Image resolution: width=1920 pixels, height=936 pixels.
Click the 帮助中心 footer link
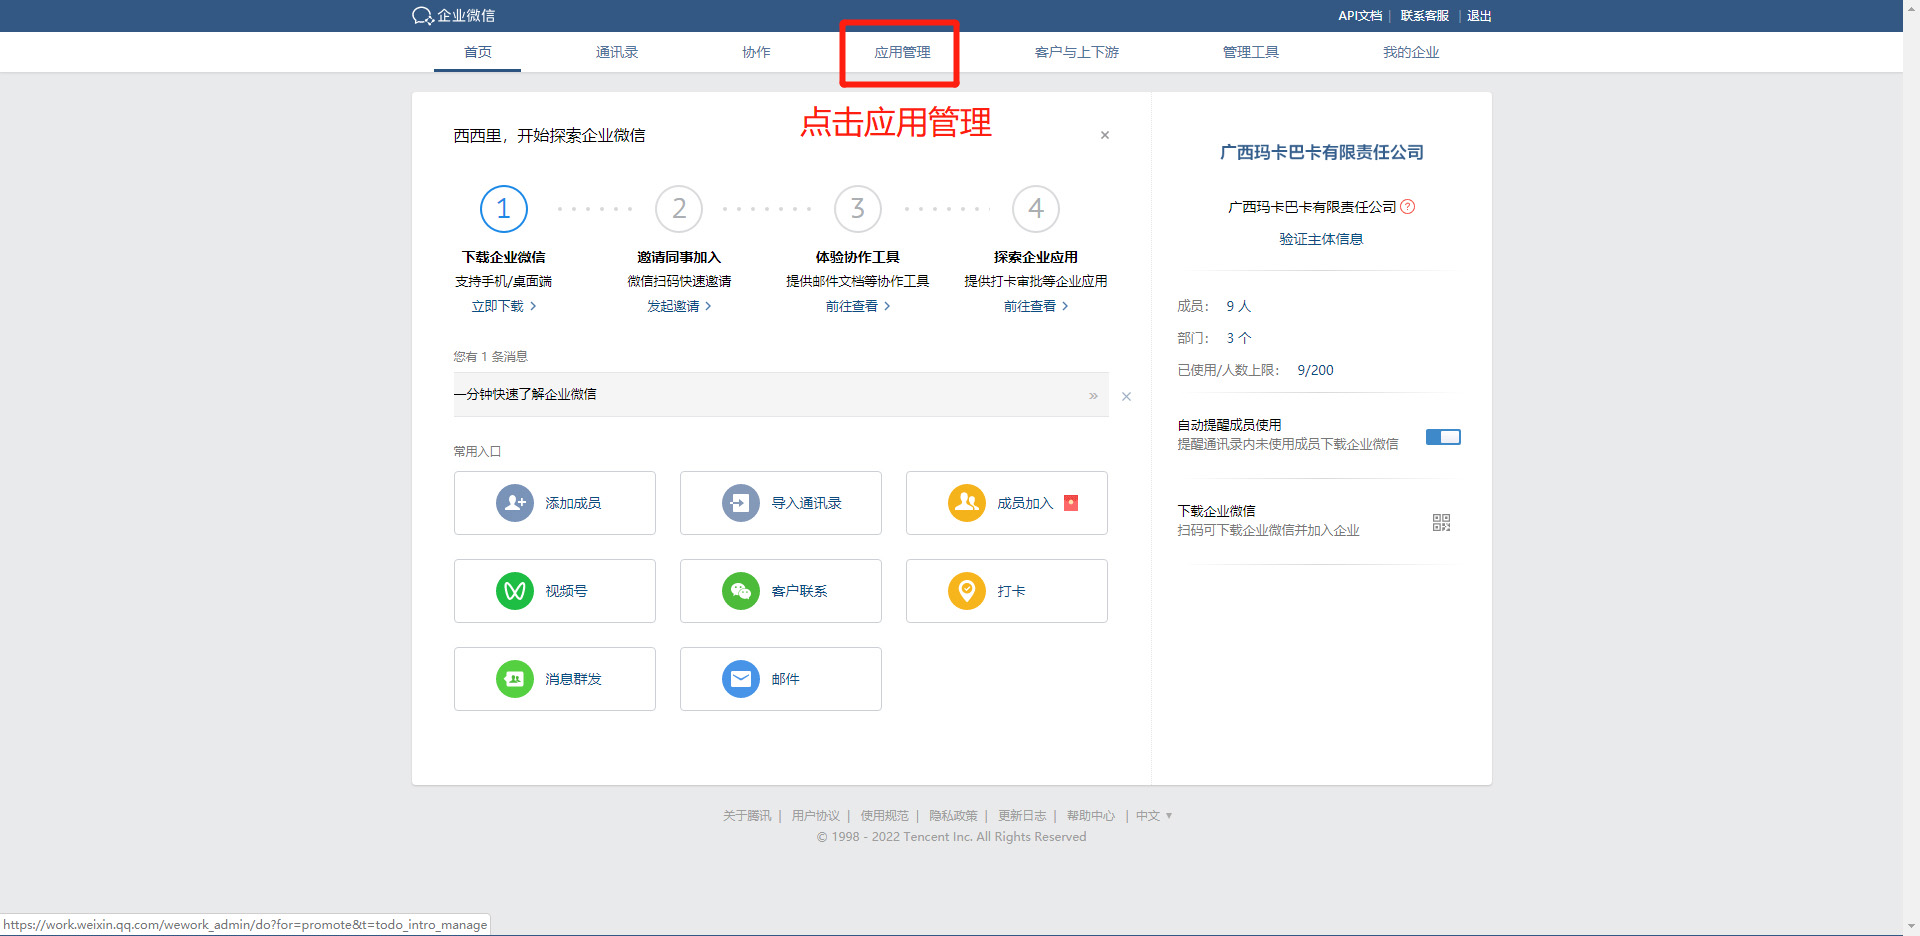(1090, 816)
